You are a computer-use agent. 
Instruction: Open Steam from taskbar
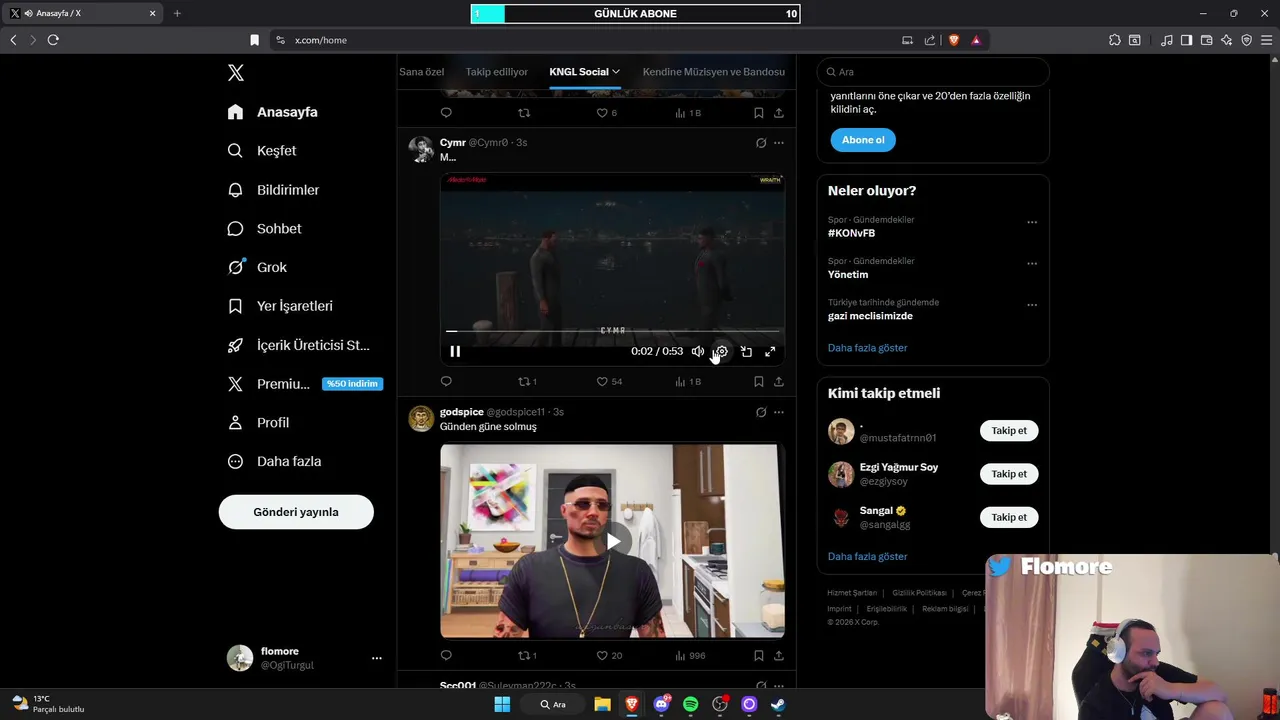click(778, 704)
